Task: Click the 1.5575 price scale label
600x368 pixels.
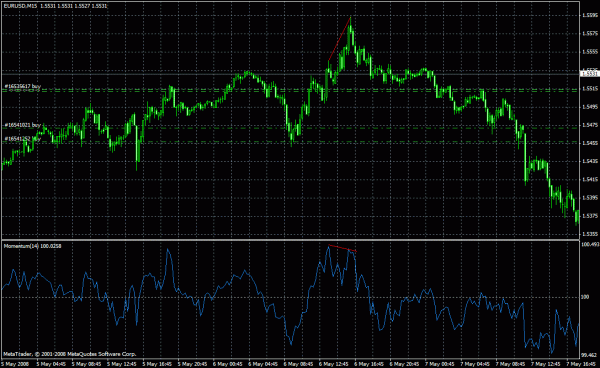Action: [589, 34]
